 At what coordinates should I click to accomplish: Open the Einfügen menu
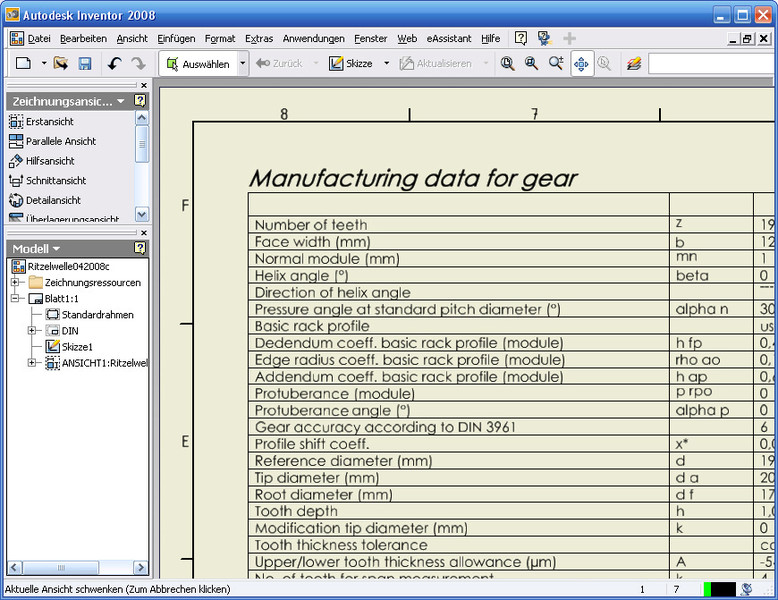point(176,38)
